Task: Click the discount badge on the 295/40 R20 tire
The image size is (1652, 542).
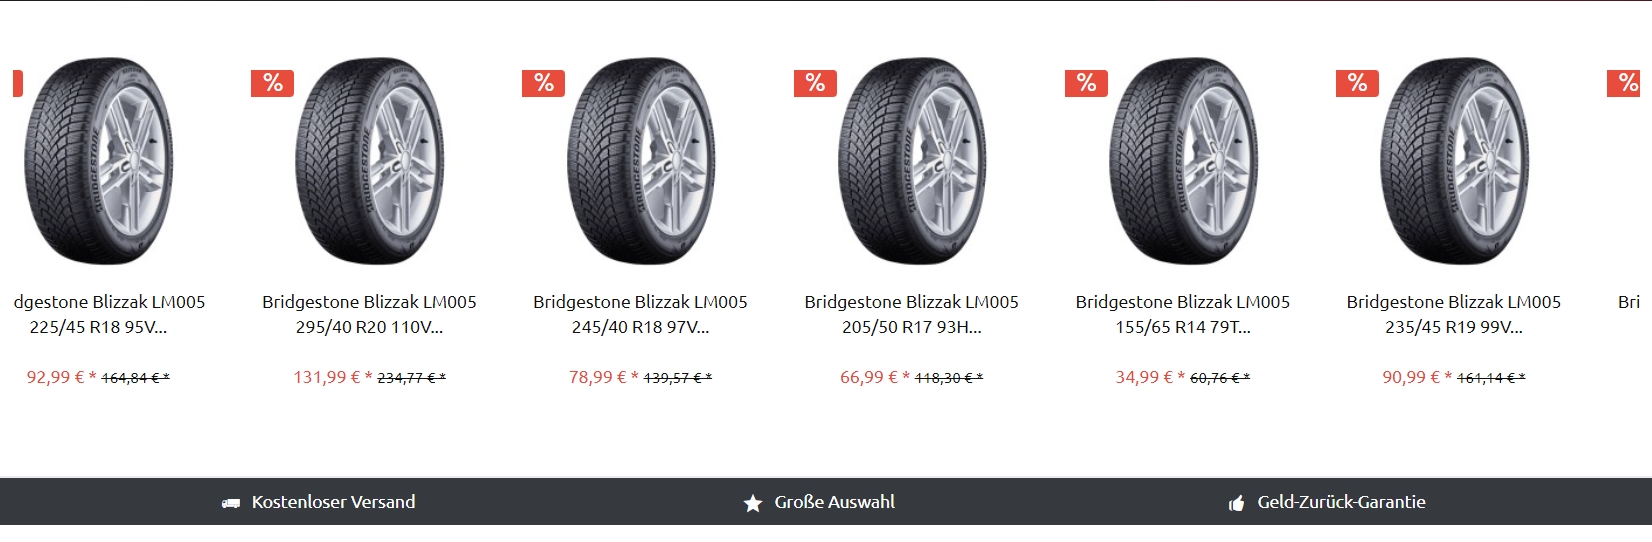Action: coord(272,83)
